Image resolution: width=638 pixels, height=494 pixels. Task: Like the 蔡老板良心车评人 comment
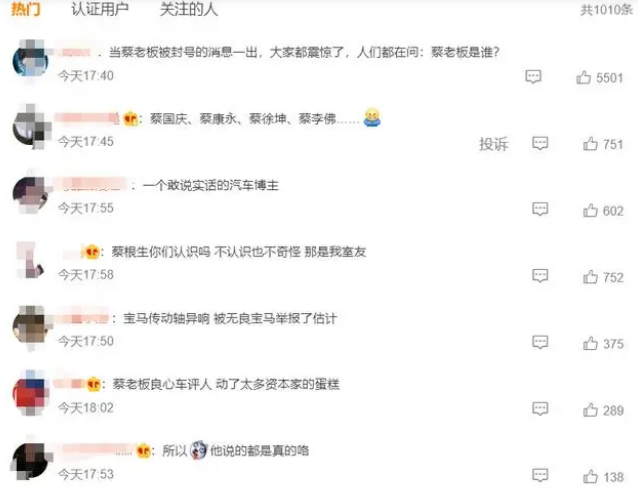click(590, 410)
